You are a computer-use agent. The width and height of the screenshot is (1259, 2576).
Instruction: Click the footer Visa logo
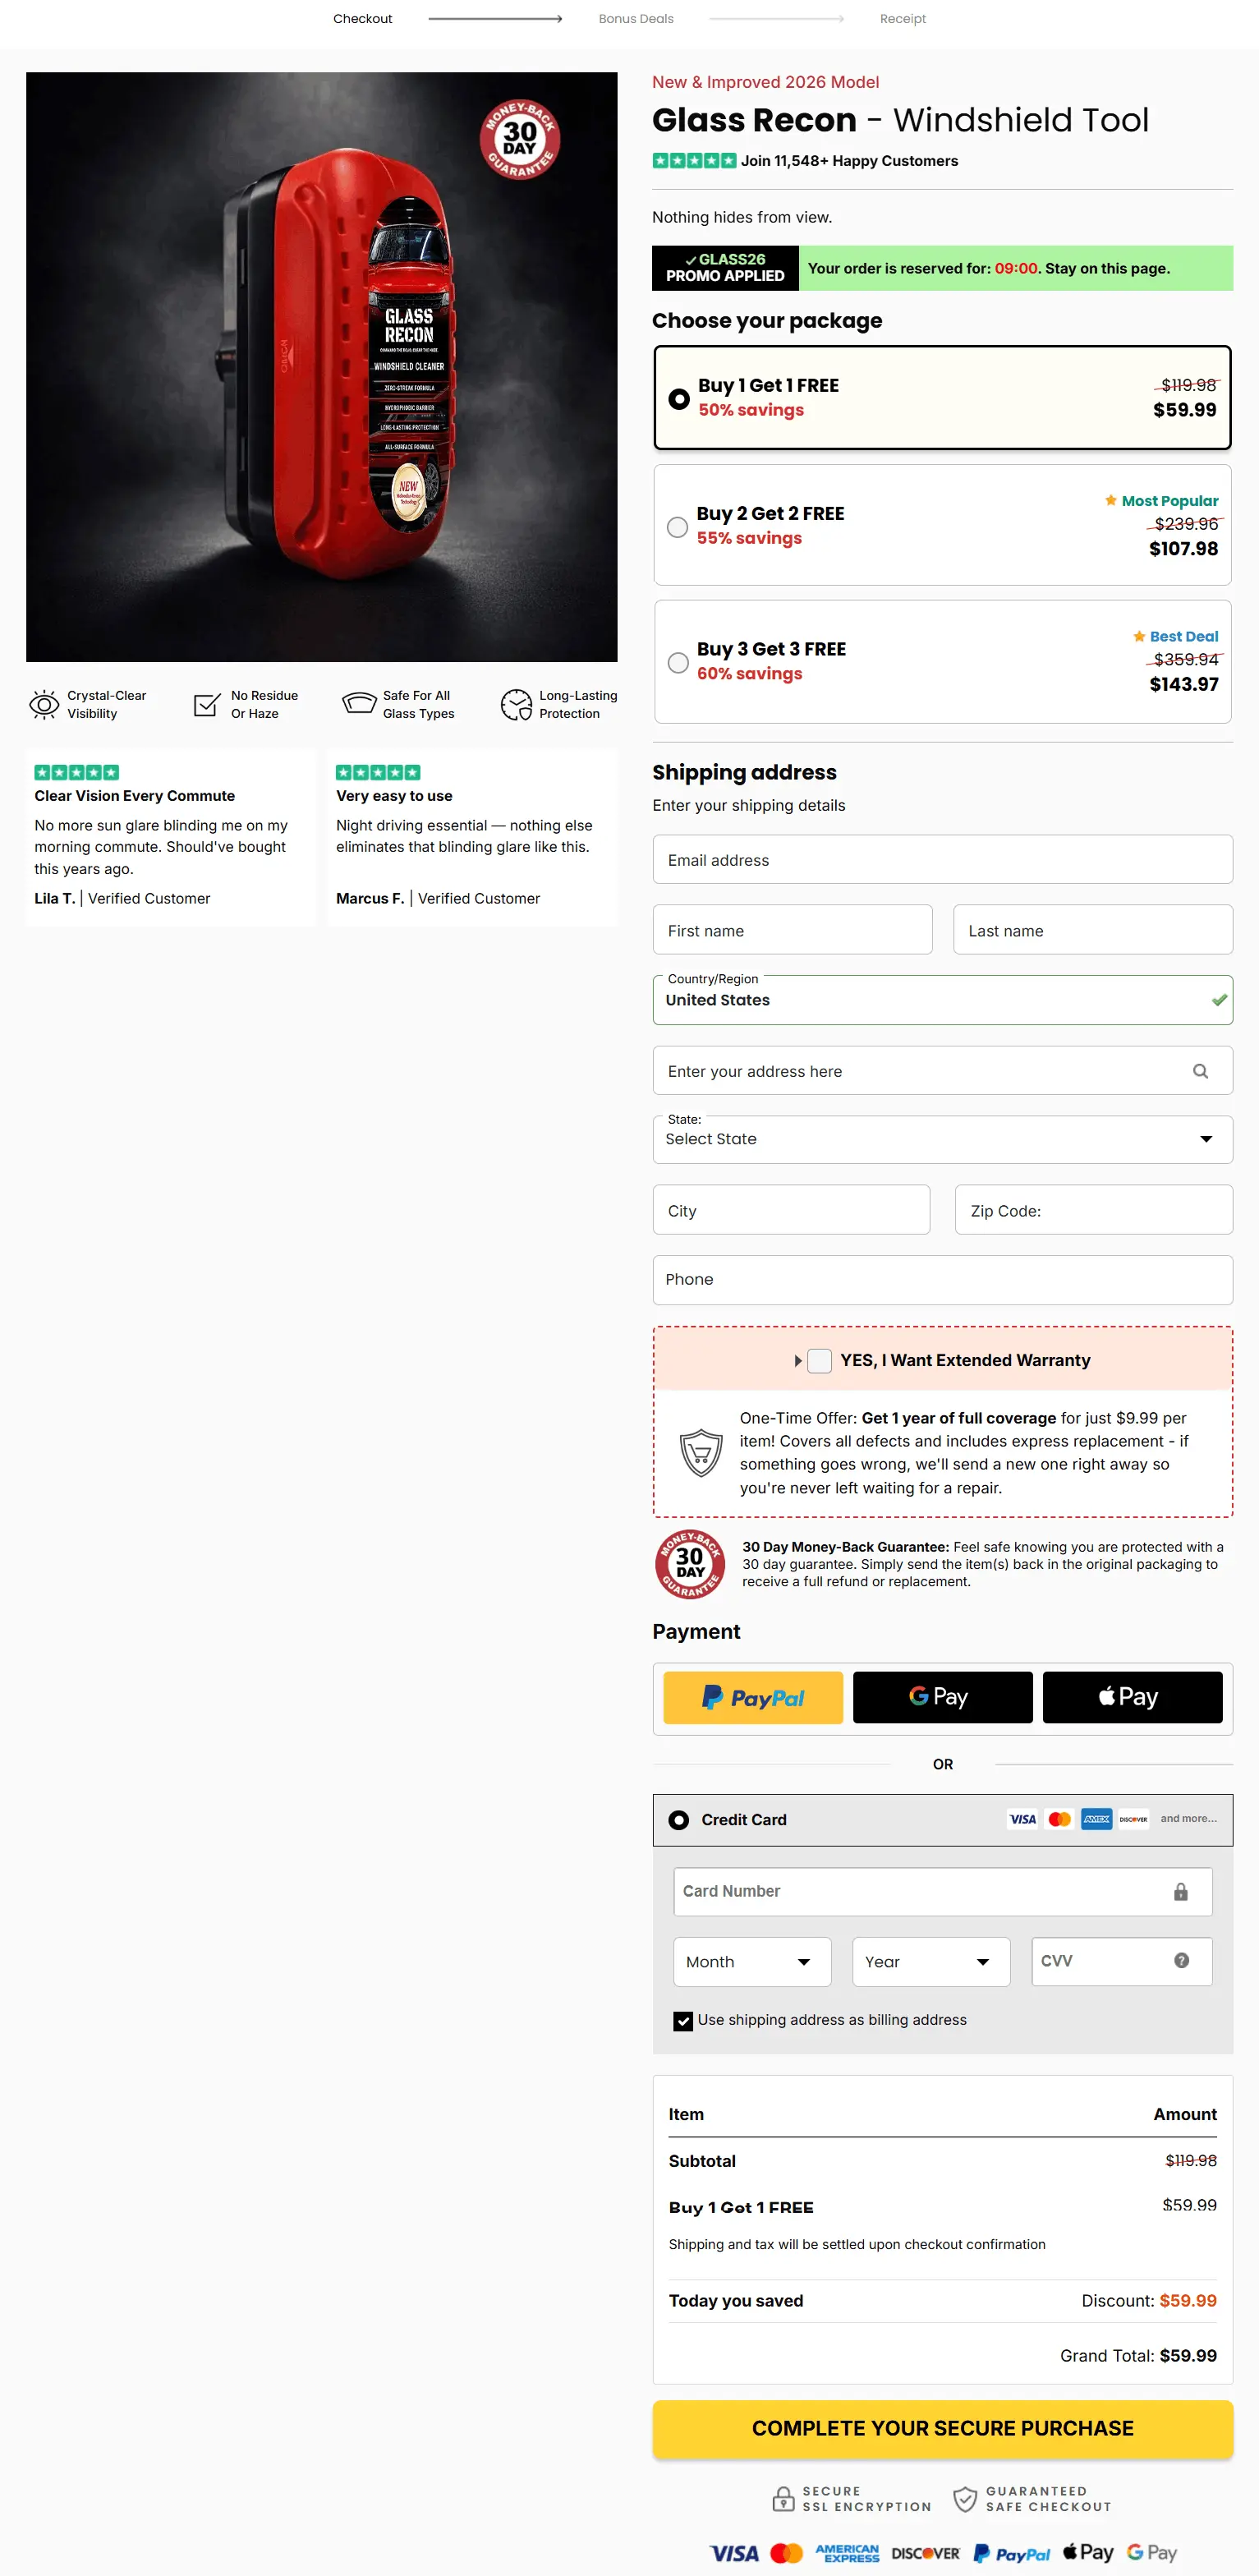pos(734,2553)
